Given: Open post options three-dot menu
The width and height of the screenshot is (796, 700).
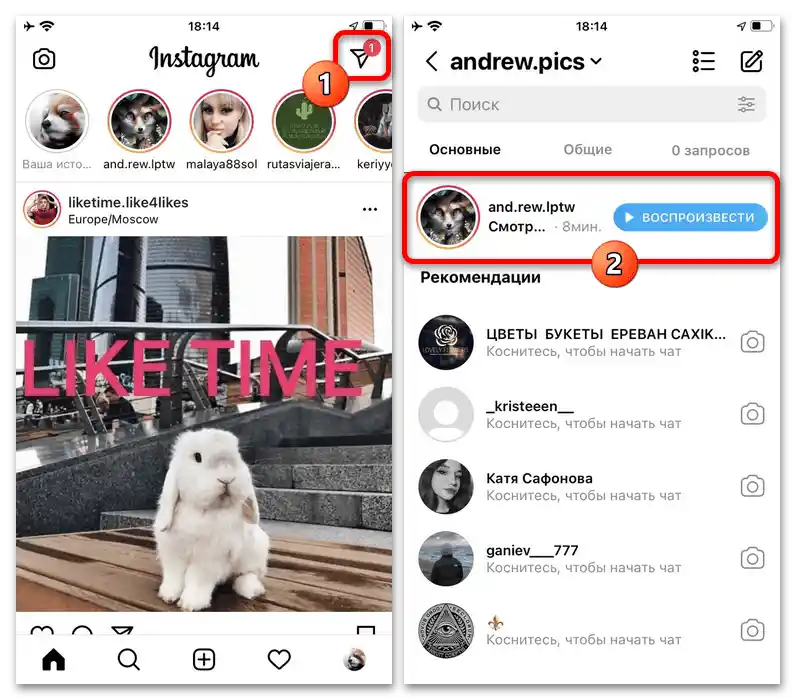Looking at the screenshot, I should tap(370, 209).
